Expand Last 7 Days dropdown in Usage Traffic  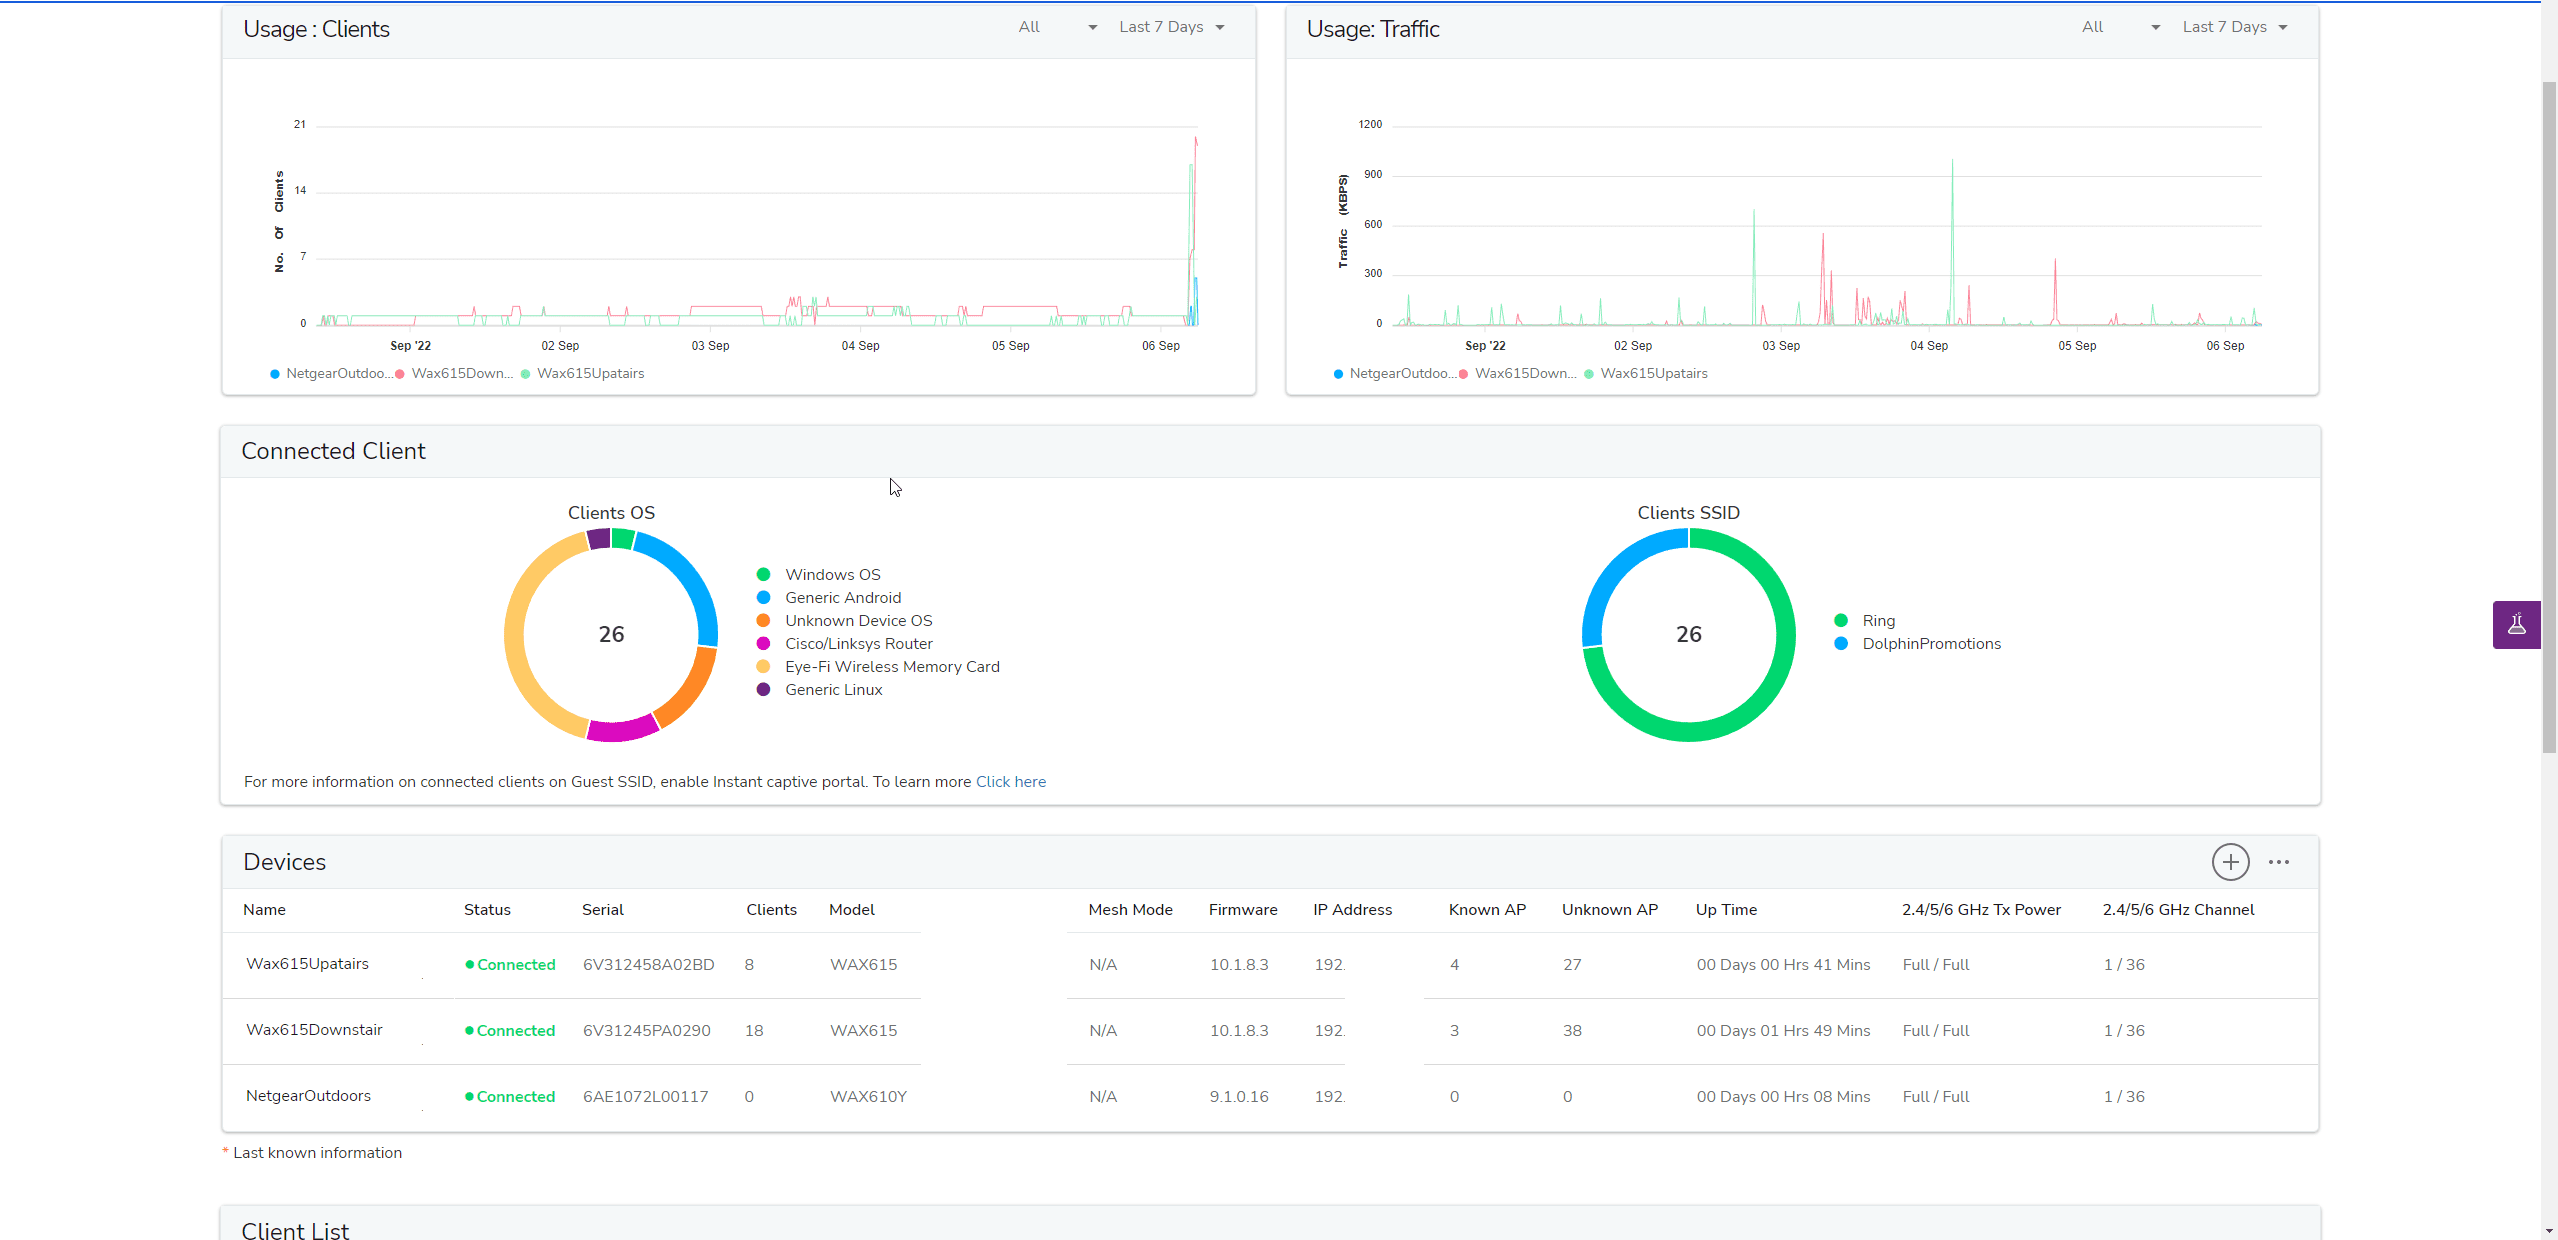[2234, 28]
